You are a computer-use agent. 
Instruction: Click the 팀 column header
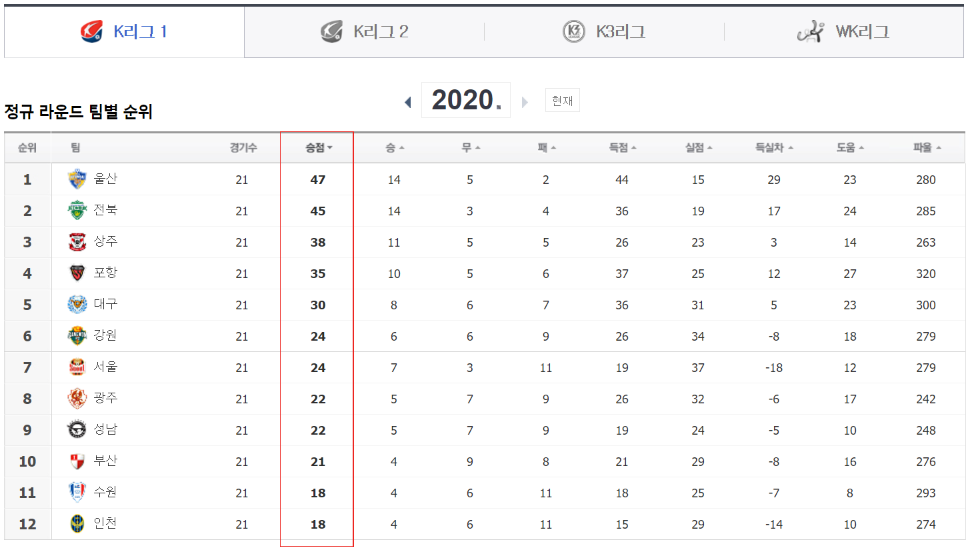pos(75,148)
